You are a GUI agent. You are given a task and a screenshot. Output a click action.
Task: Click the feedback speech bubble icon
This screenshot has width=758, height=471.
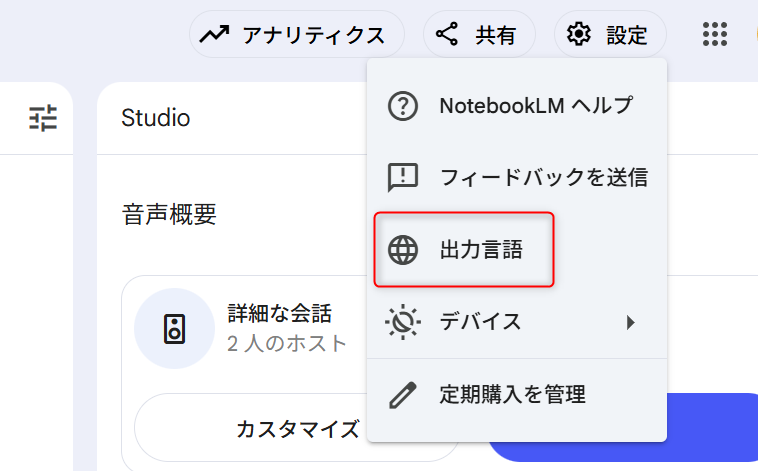point(403,178)
